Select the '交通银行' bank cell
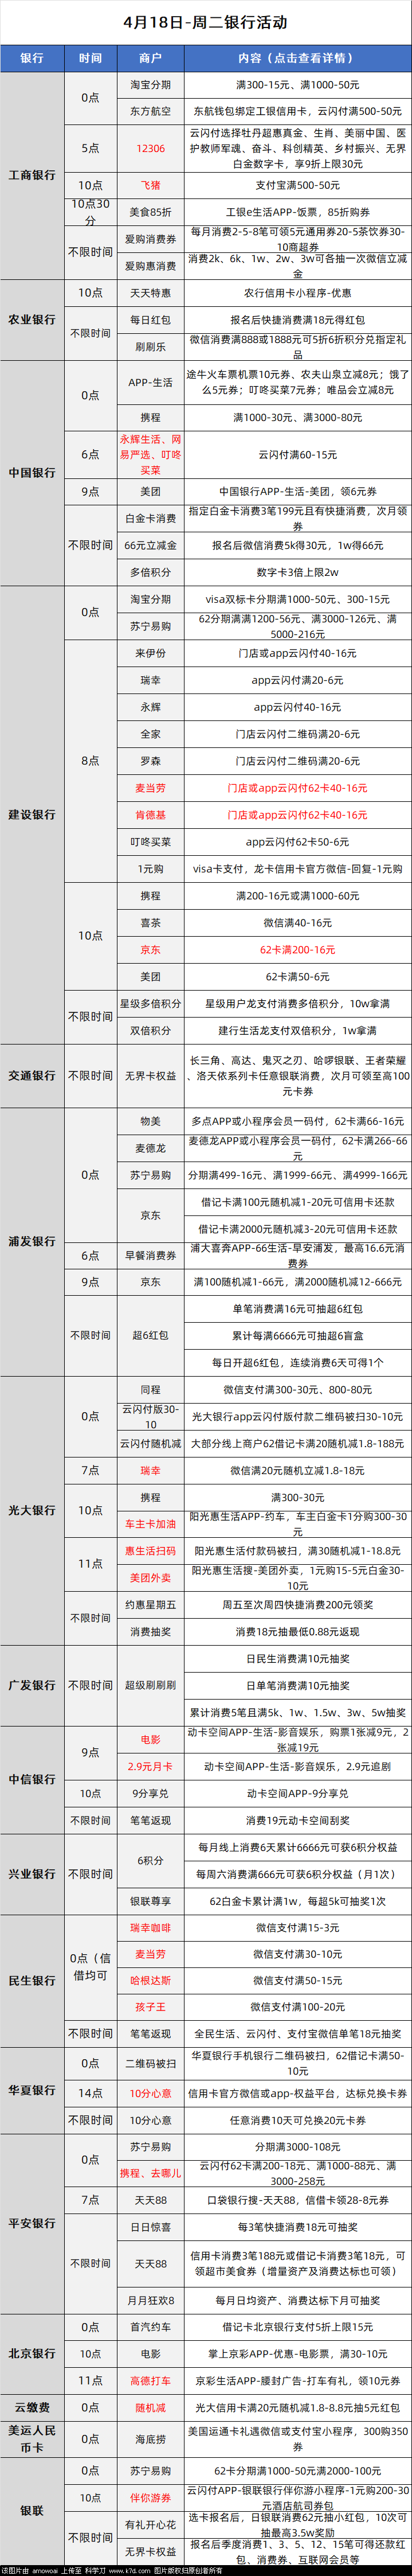Screen dimensions: 412x2576 [x=32, y=1076]
